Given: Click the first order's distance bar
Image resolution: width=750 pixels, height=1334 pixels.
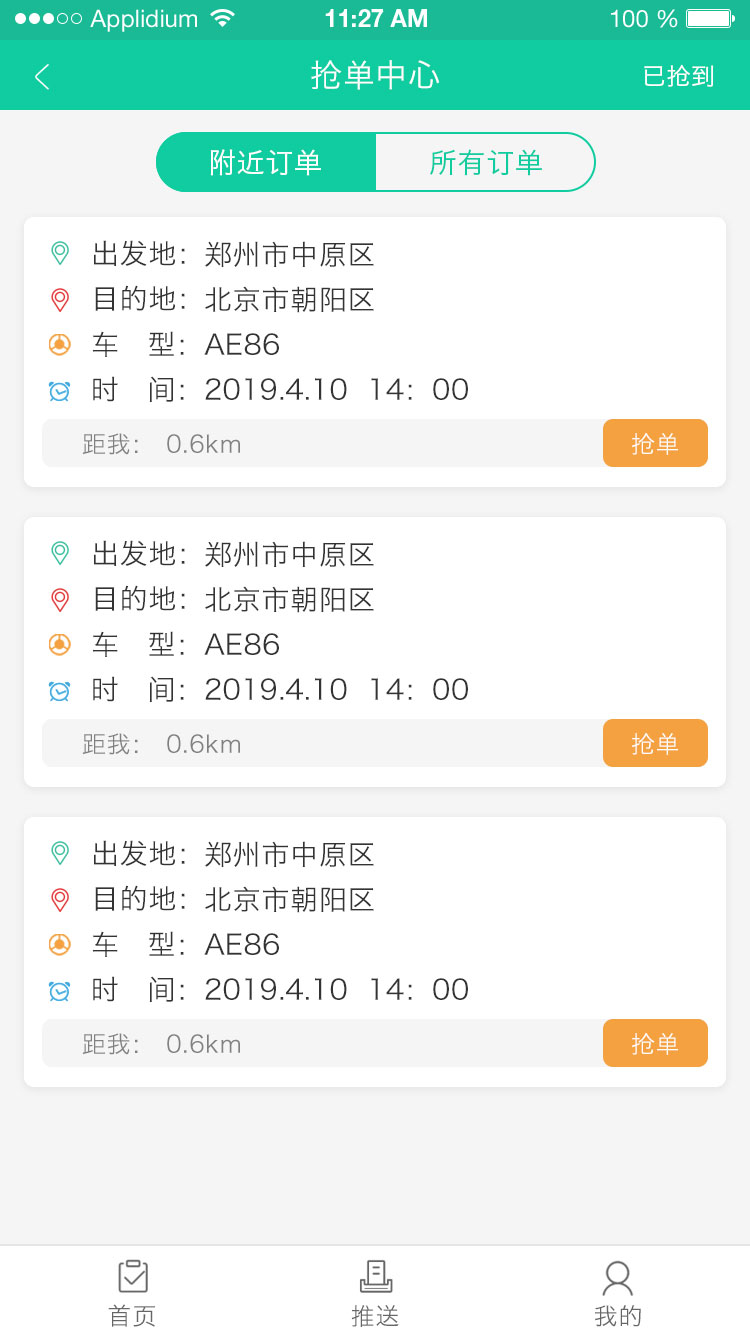Looking at the screenshot, I should click(x=322, y=443).
